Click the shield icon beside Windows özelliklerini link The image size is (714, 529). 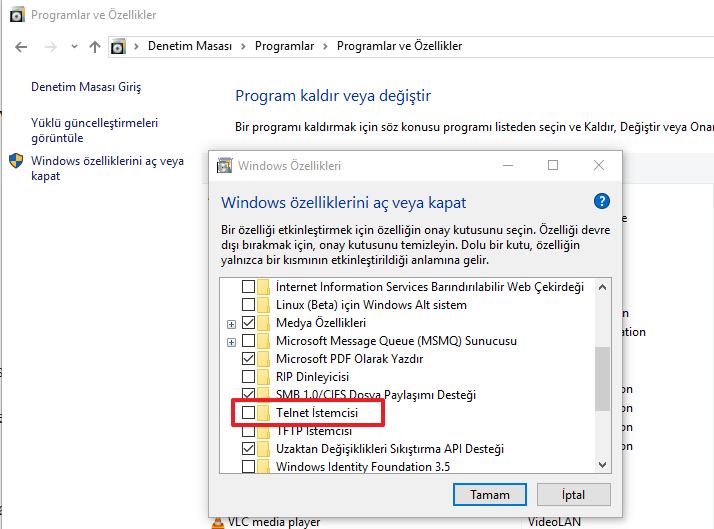[16, 161]
